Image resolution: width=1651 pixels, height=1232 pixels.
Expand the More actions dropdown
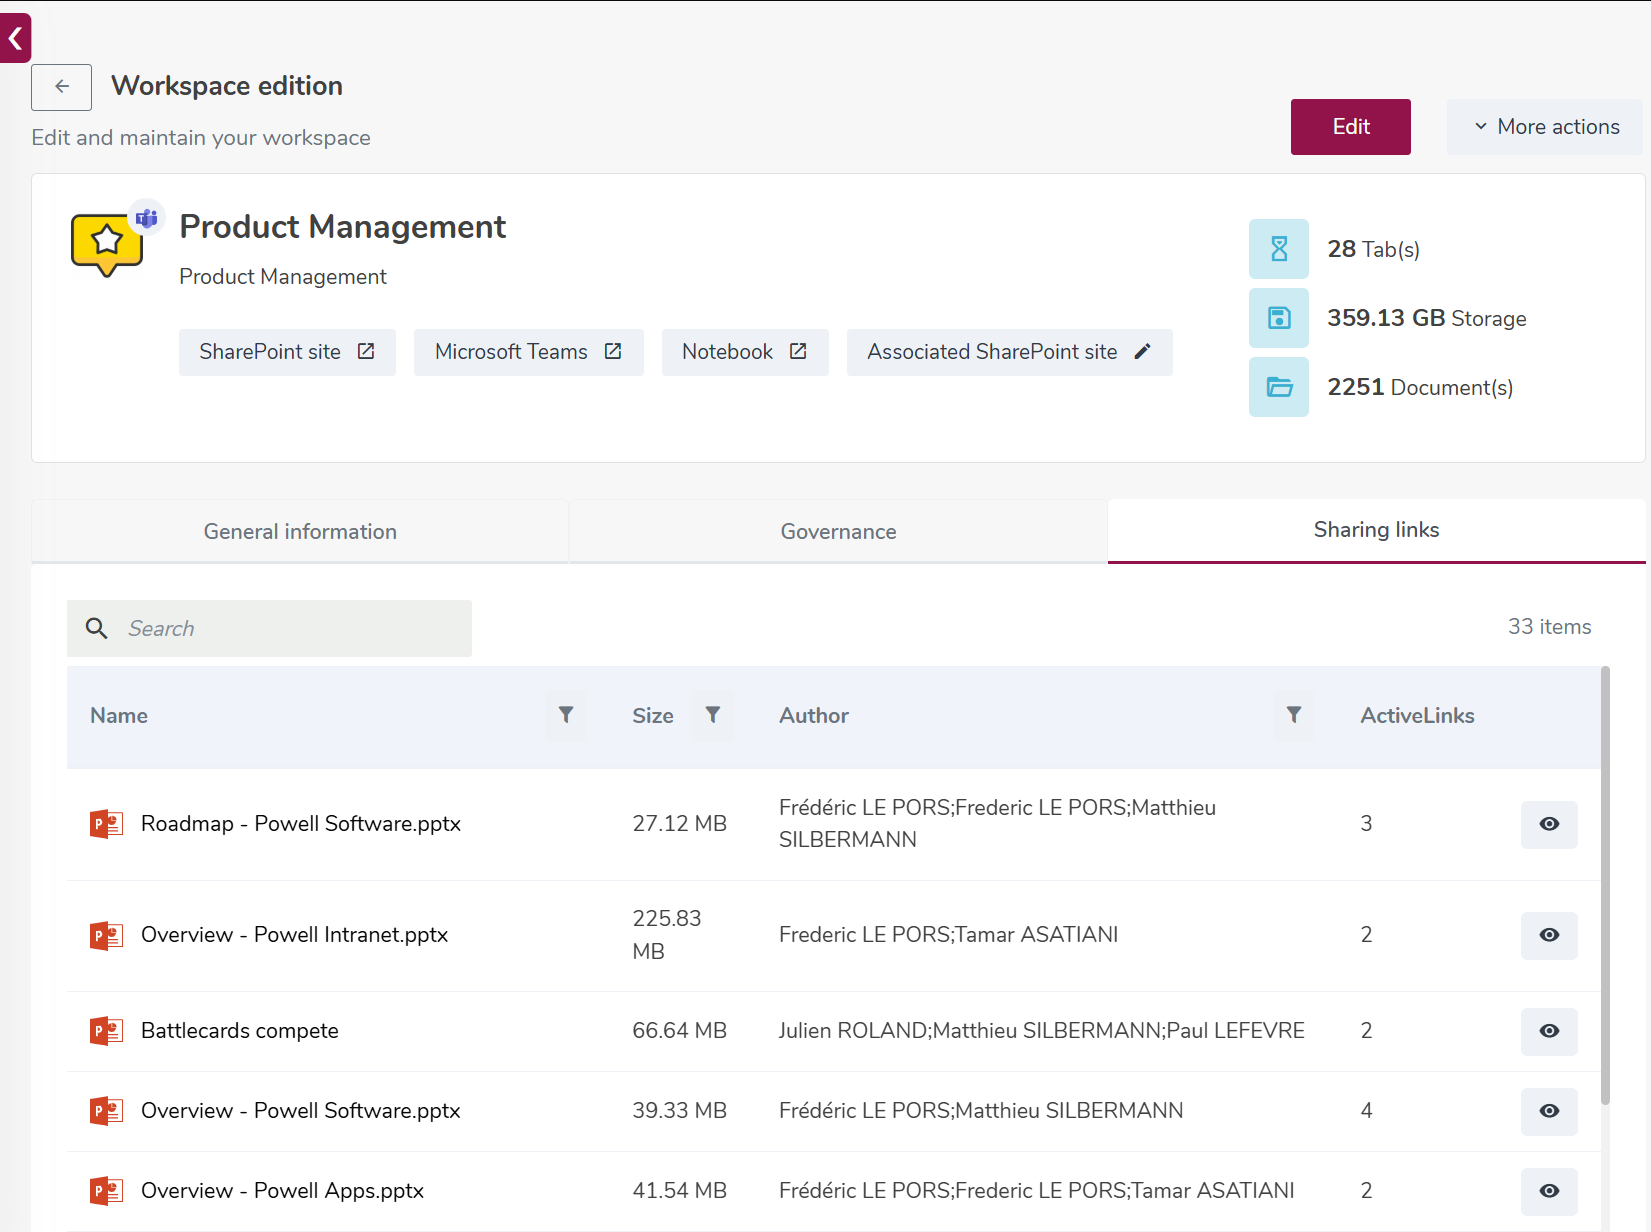tap(1545, 127)
